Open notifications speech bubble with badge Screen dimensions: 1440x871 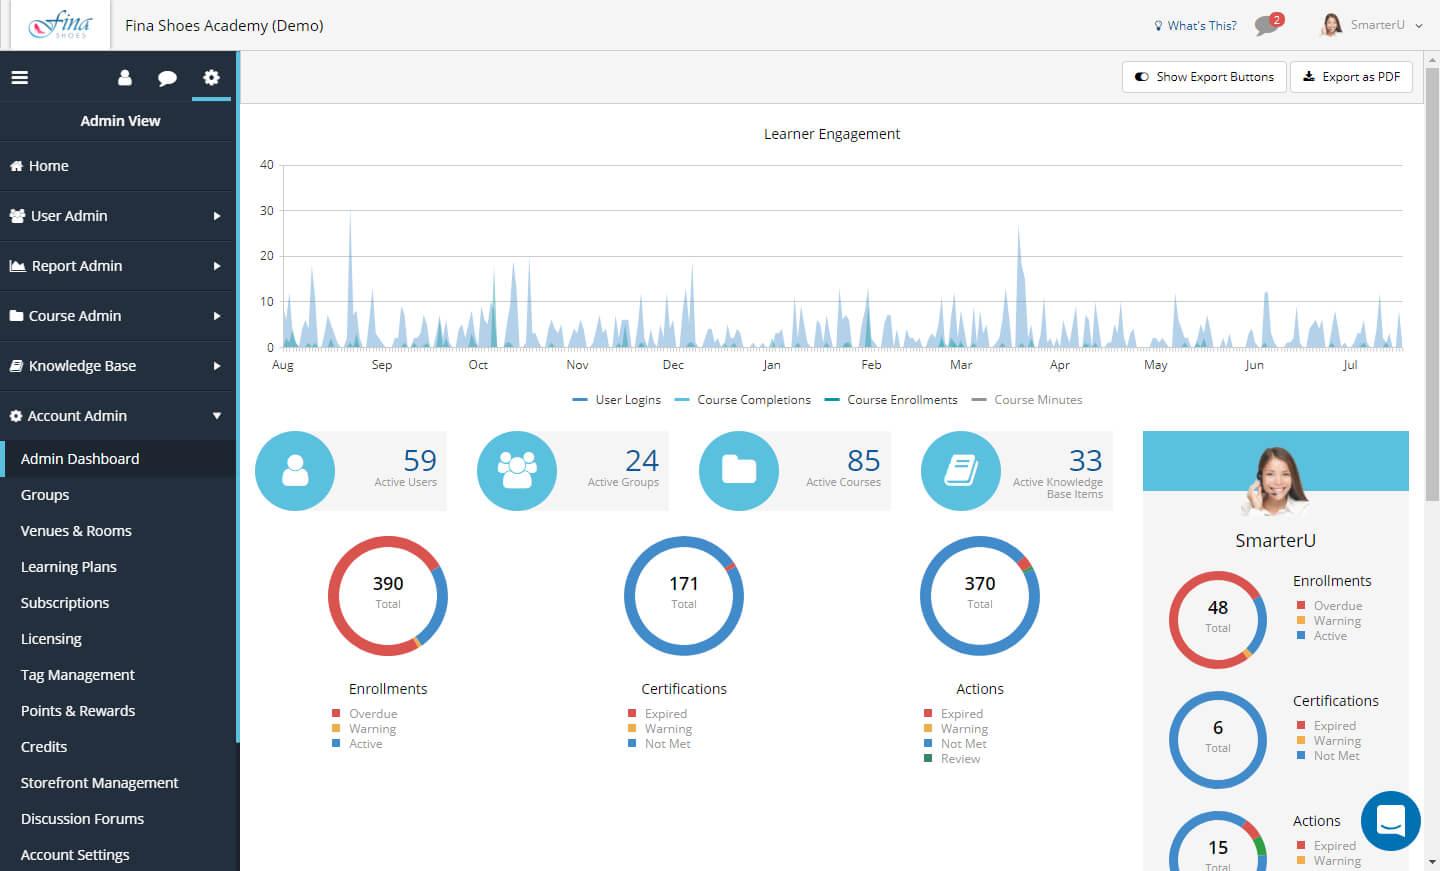pos(1268,24)
